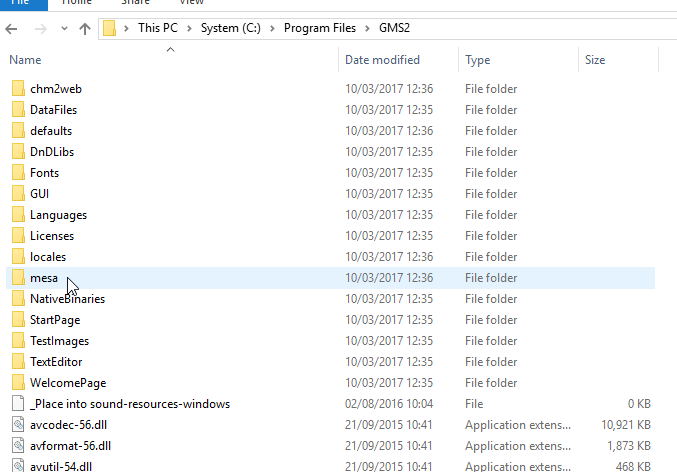This screenshot has height=472, width=677.
Task: Select the WelcomePage folder icon
Action: click(x=18, y=383)
